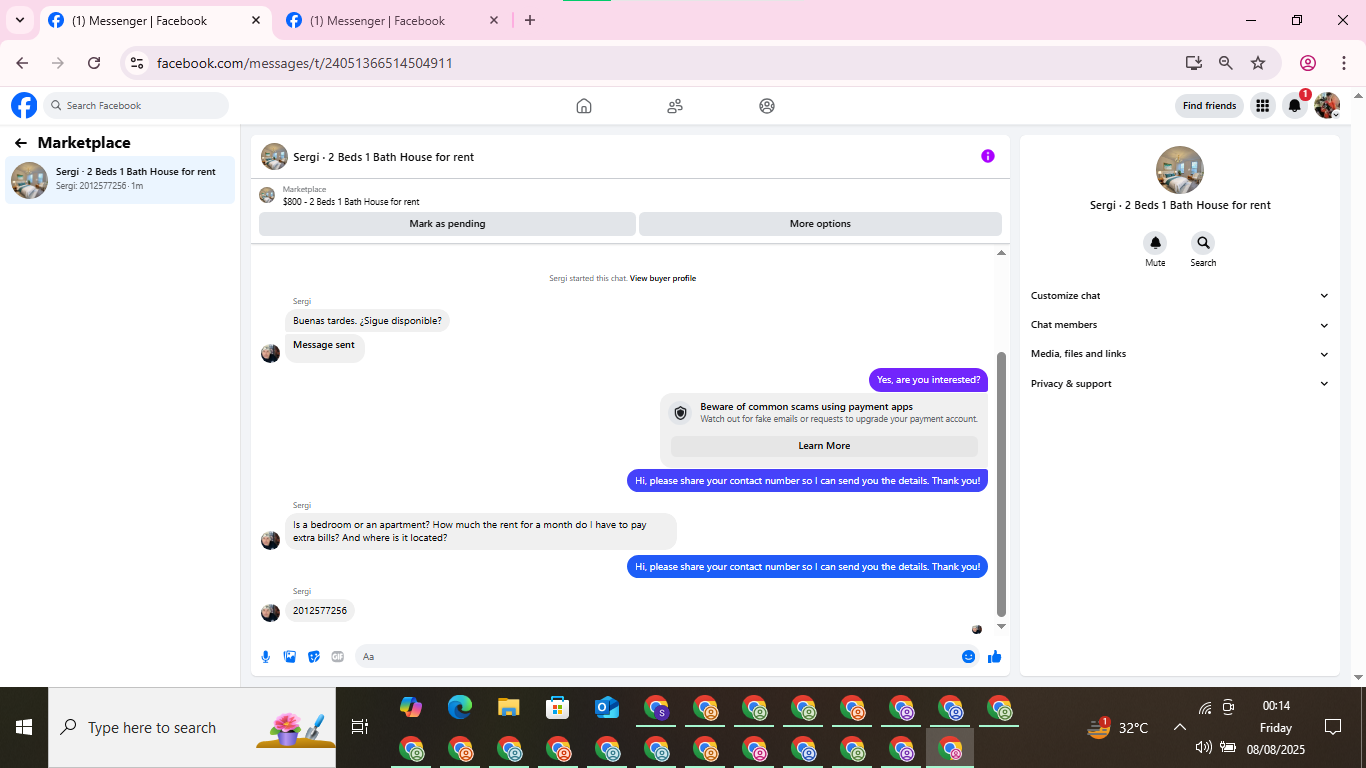Viewport: 1366px width, 768px height.
Task: Click the message text "2012577256"
Action: (320, 610)
